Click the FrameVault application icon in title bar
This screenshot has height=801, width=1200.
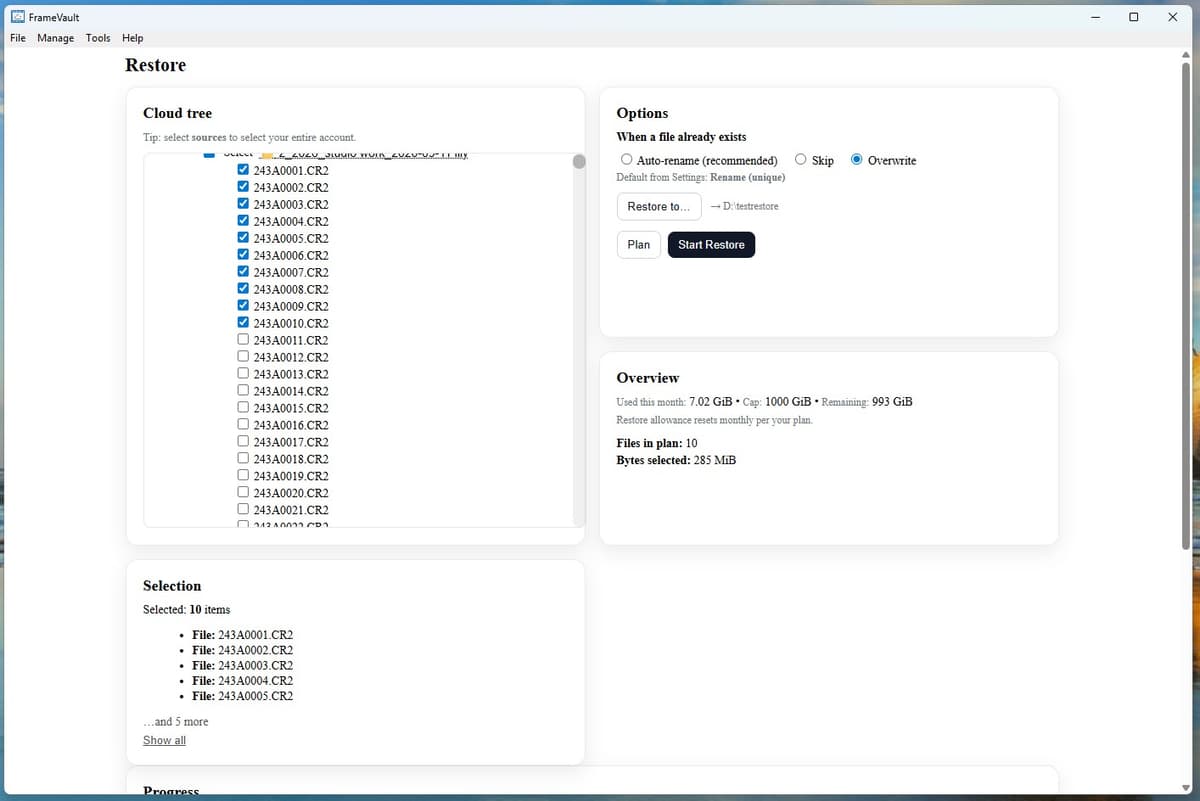pos(16,16)
